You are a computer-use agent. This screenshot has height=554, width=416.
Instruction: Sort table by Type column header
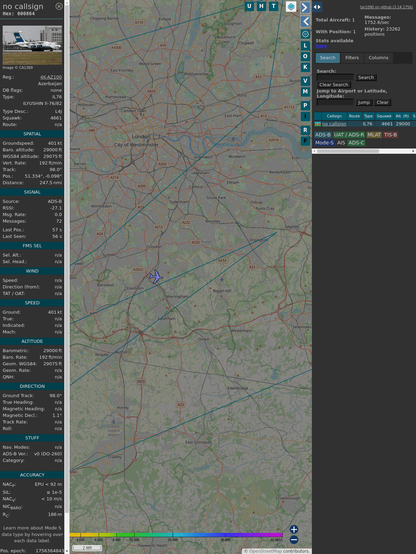368,116
